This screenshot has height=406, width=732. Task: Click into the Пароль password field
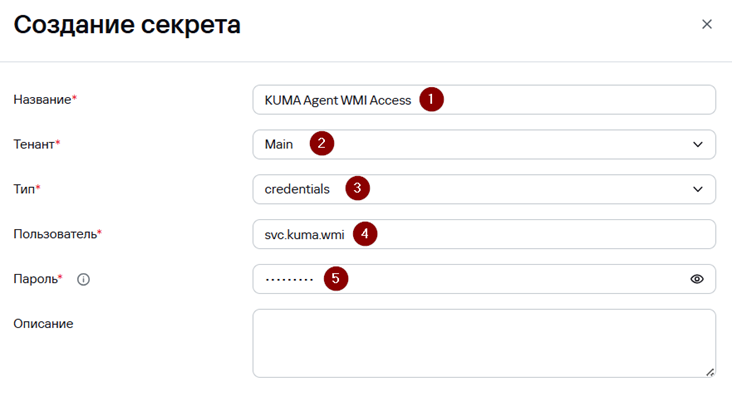coord(484,279)
